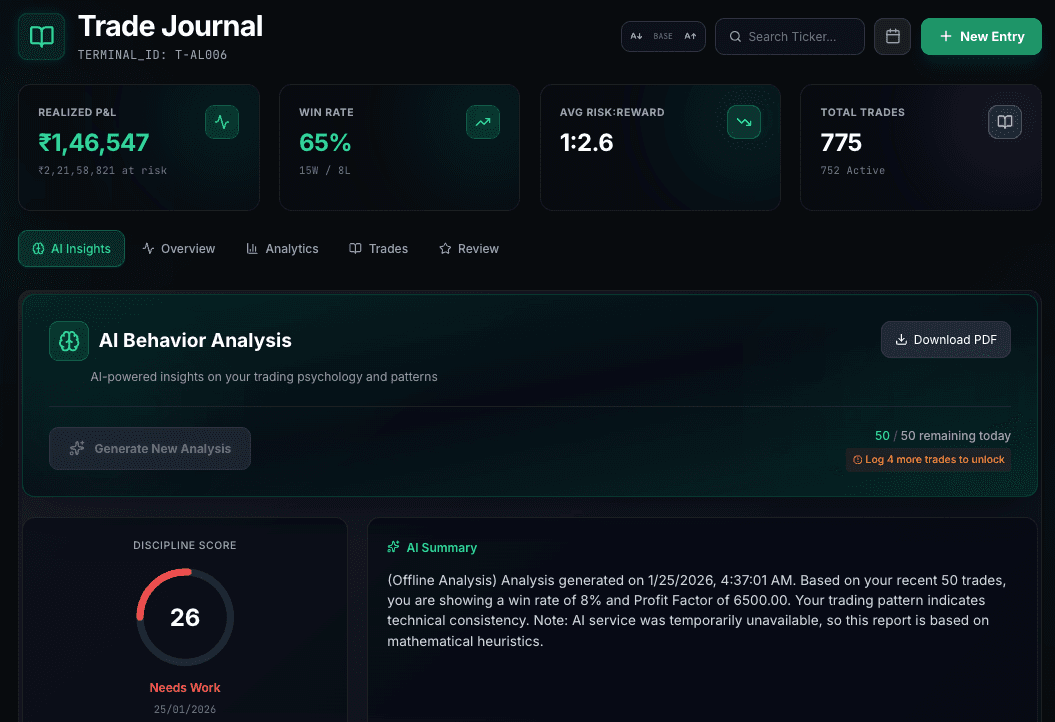Create a new entry with the New Entry button
Screen dimensions: 1055x722
pyautogui.click(x=981, y=36)
